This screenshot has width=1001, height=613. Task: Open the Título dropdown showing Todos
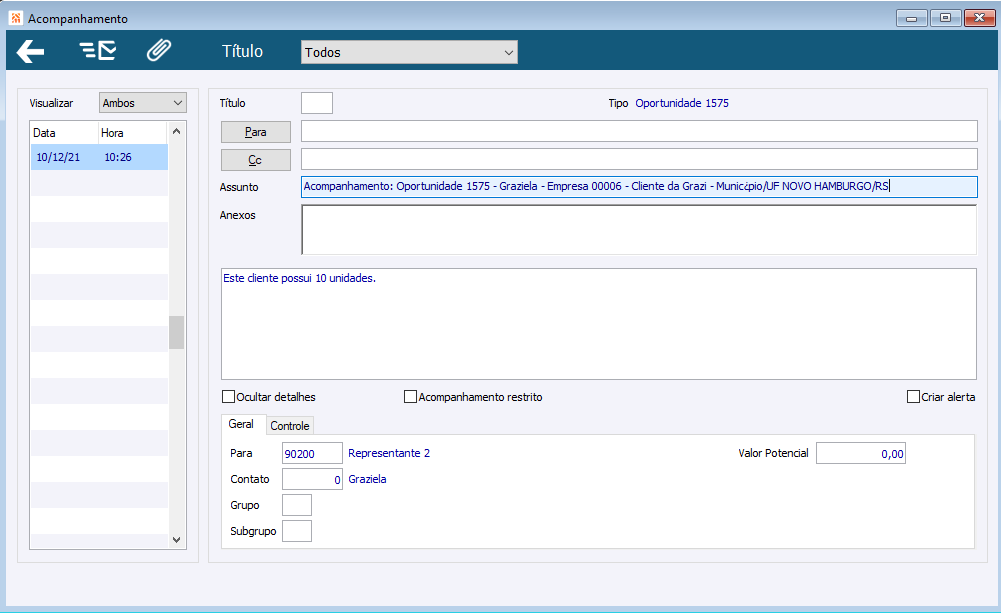(409, 52)
